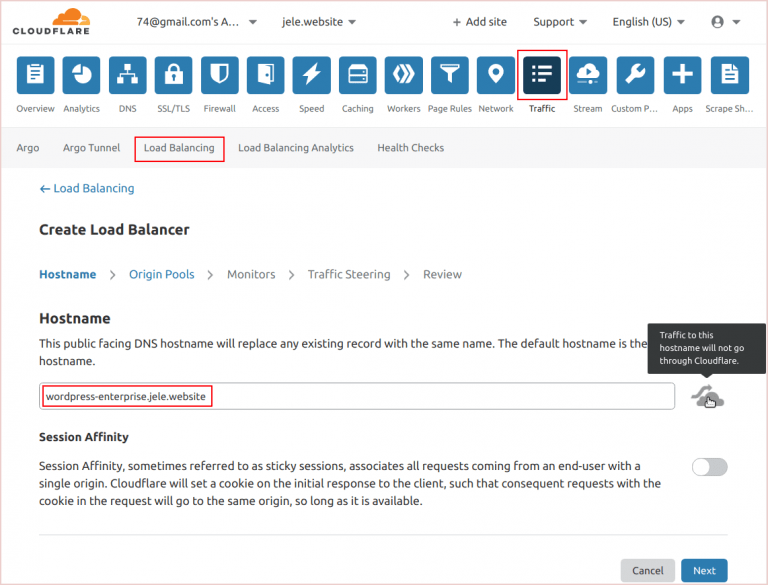Image resolution: width=768 pixels, height=585 pixels.
Task: Open the account selector dropdown
Action: point(196,22)
